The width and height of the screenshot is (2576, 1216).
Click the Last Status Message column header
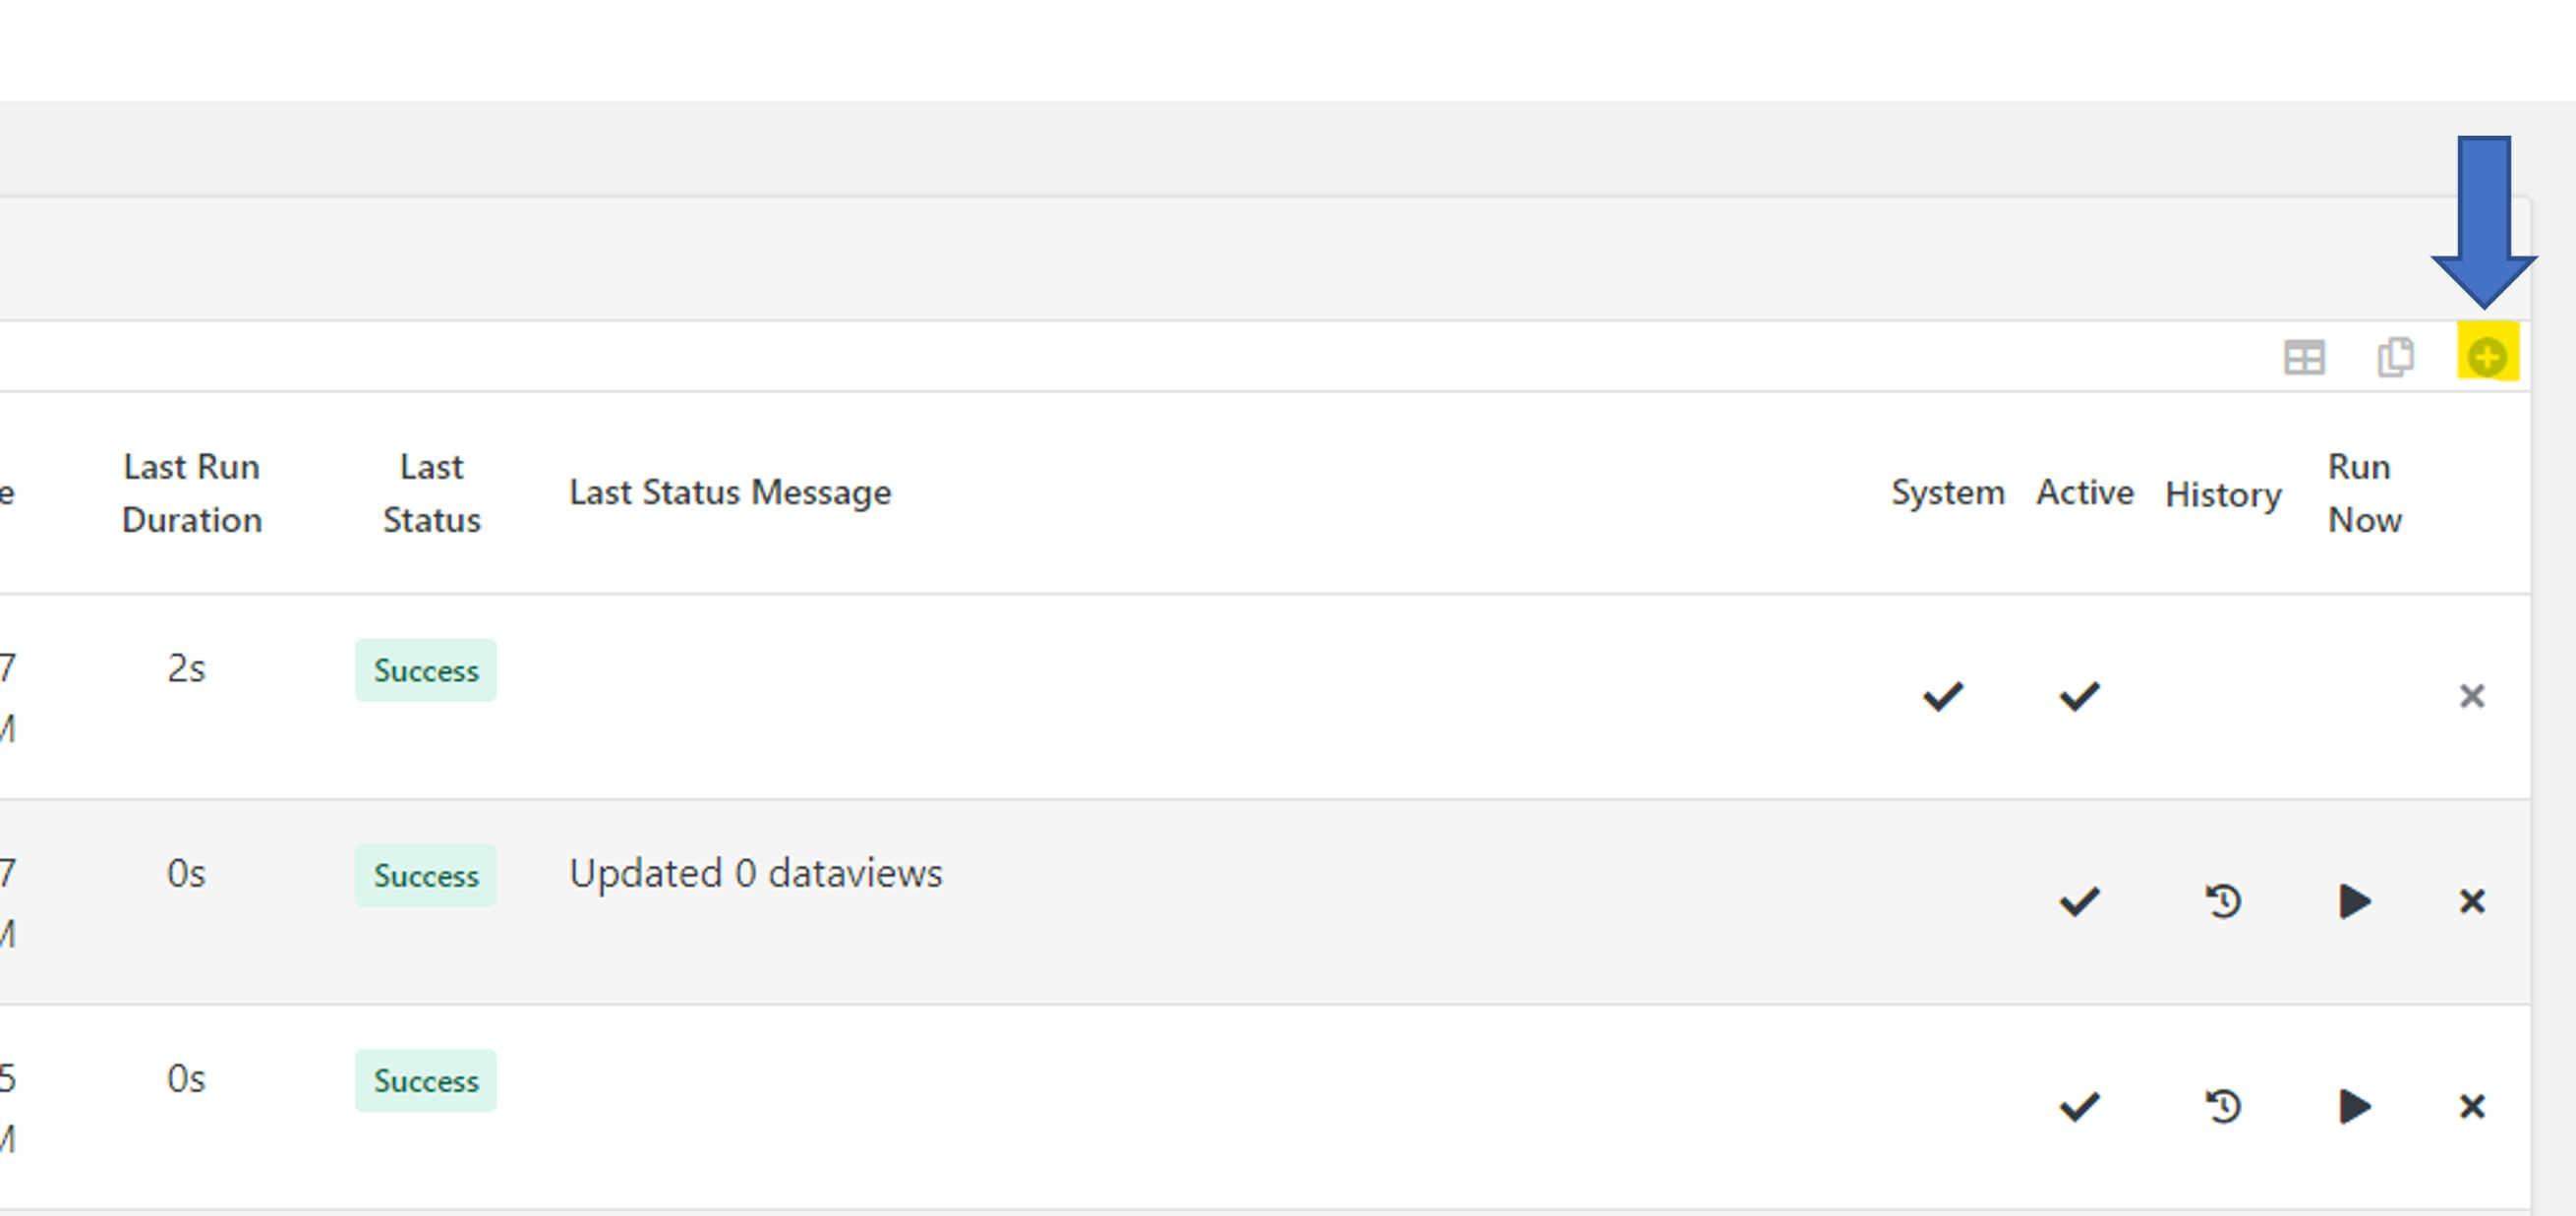coord(730,492)
